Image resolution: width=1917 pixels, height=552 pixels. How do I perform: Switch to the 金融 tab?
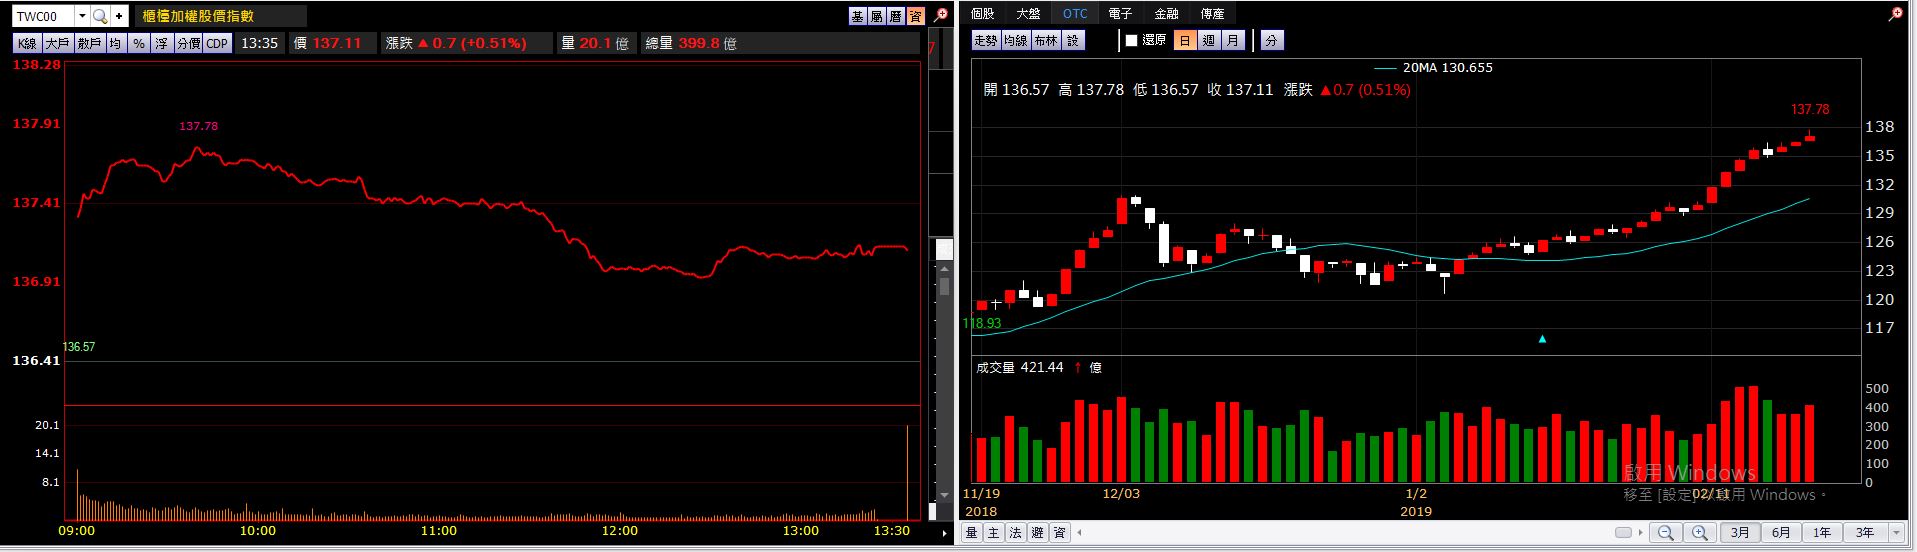click(1167, 13)
